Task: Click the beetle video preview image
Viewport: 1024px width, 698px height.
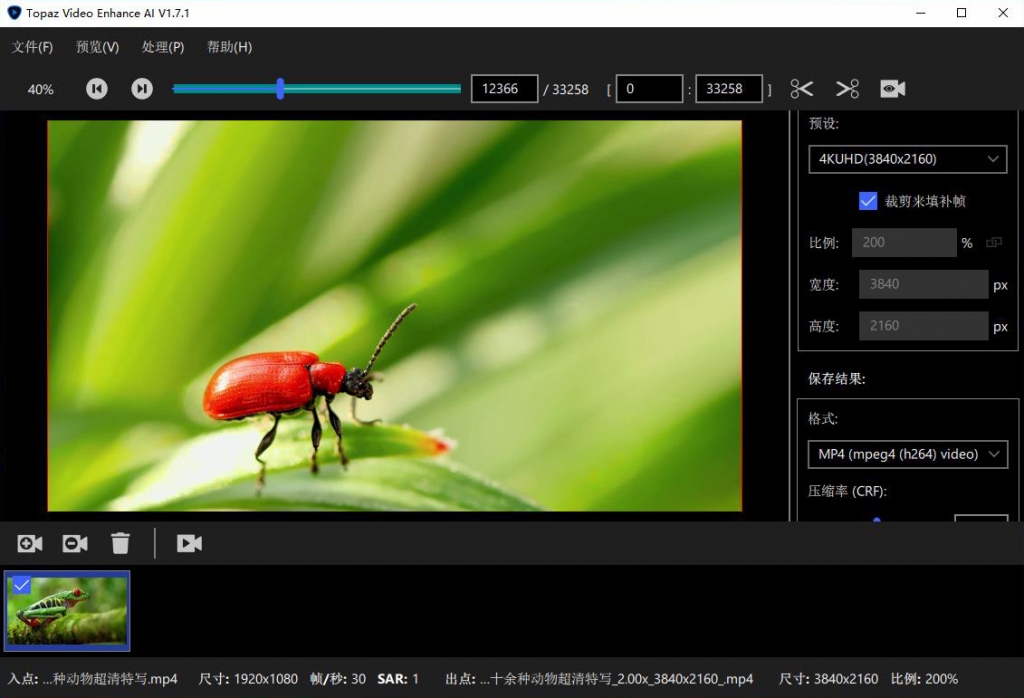Action: coord(394,315)
